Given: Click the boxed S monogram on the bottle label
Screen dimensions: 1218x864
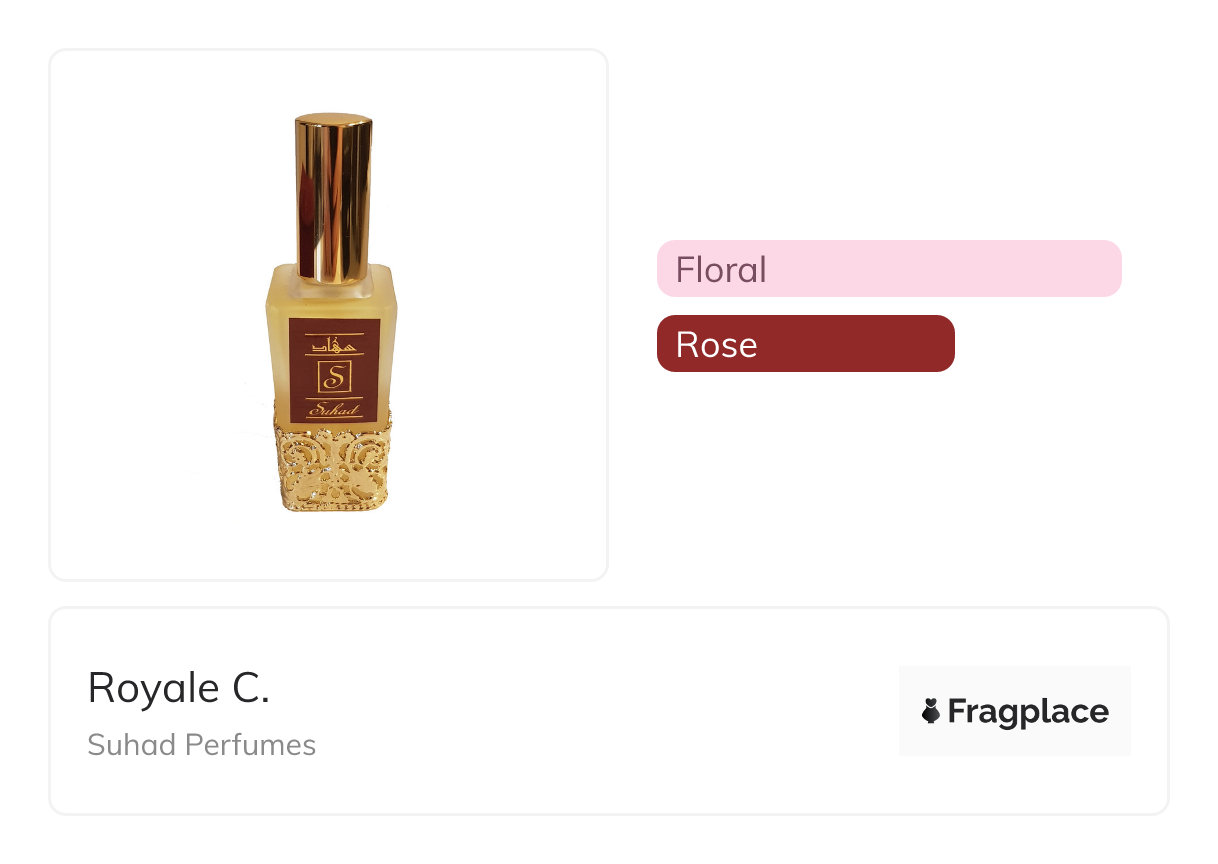Looking at the screenshot, I should [x=334, y=378].
